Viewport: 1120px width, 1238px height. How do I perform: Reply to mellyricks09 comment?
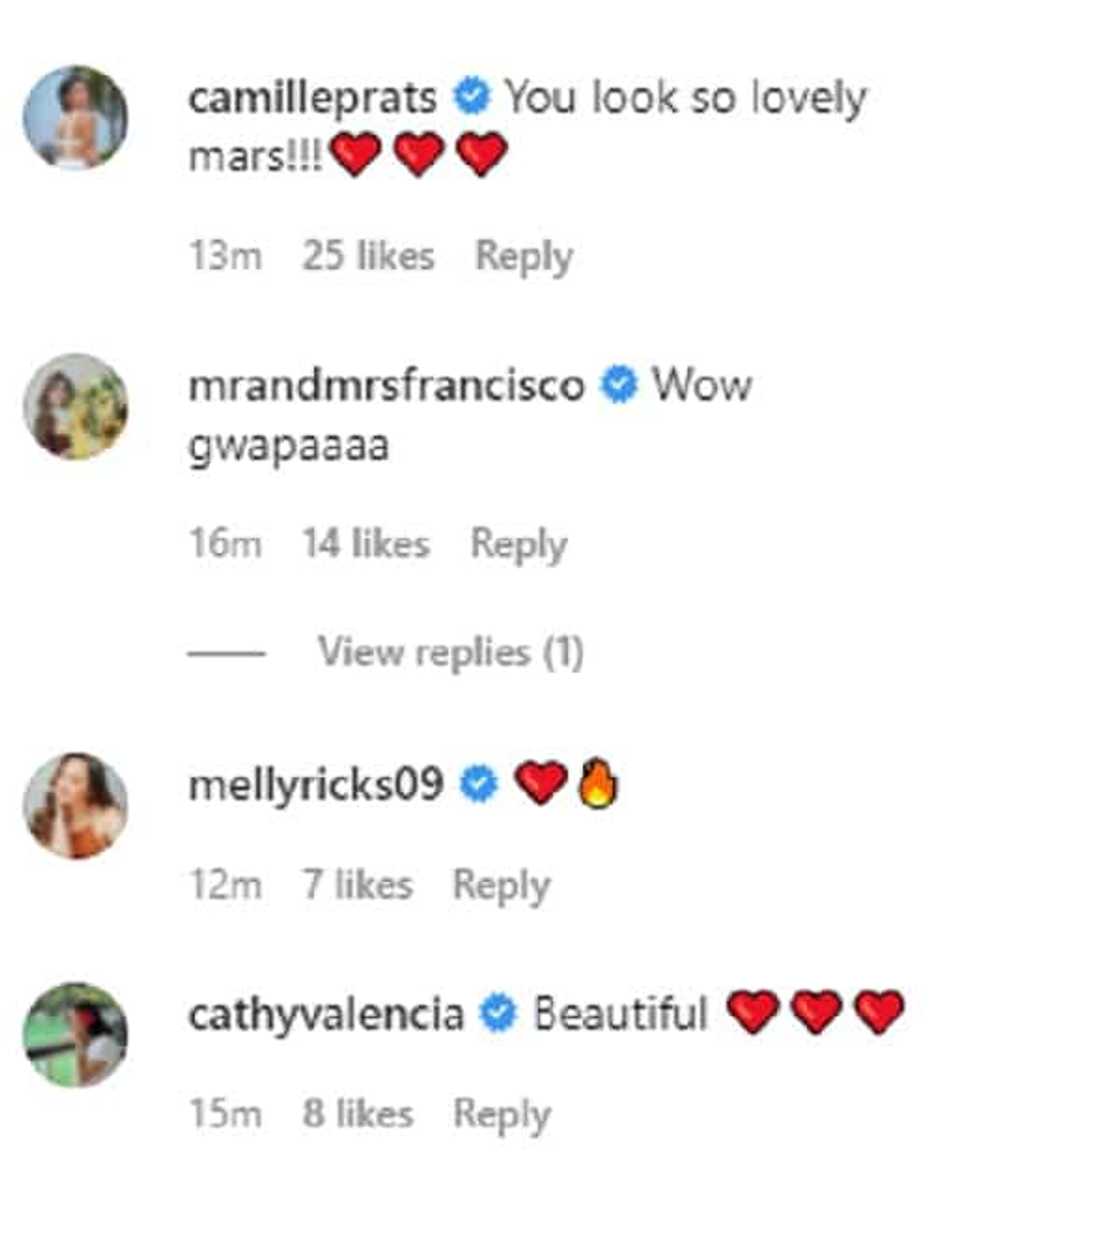coord(501,885)
